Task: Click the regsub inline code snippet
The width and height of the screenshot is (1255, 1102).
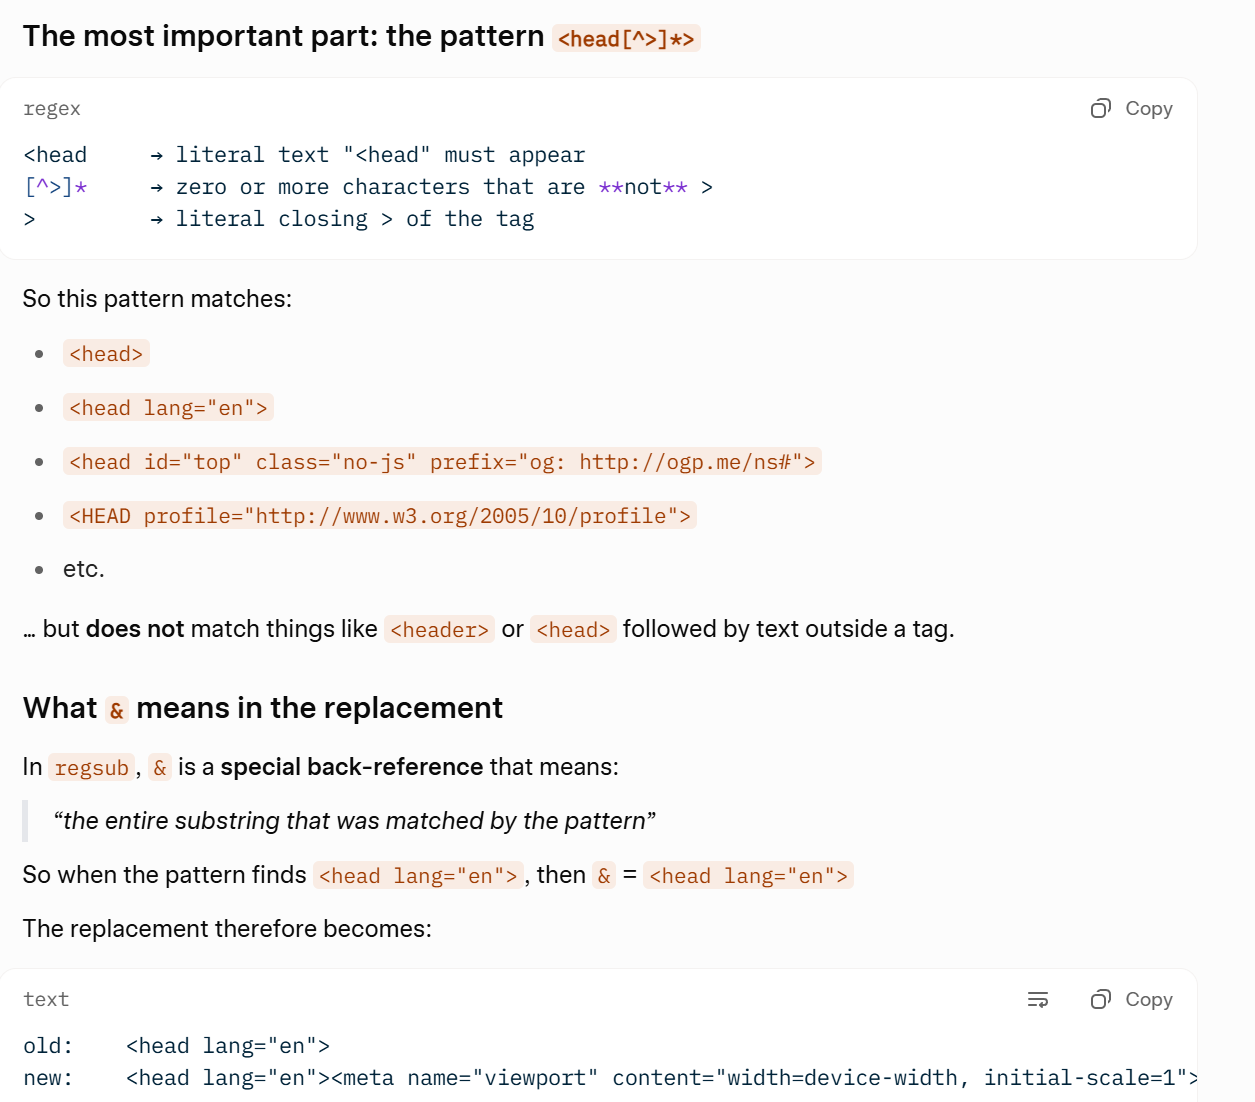Action: [91, 768]
